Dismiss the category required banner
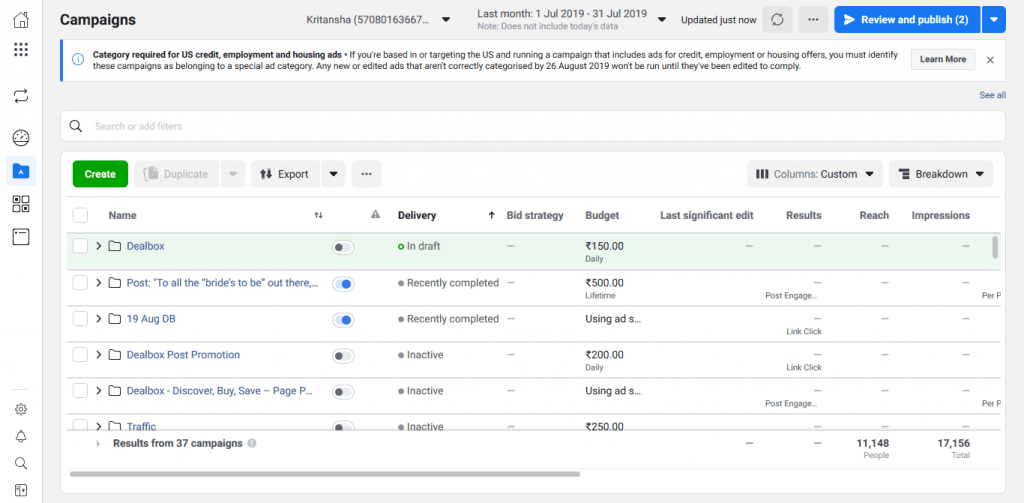 (x=990, y=59)
